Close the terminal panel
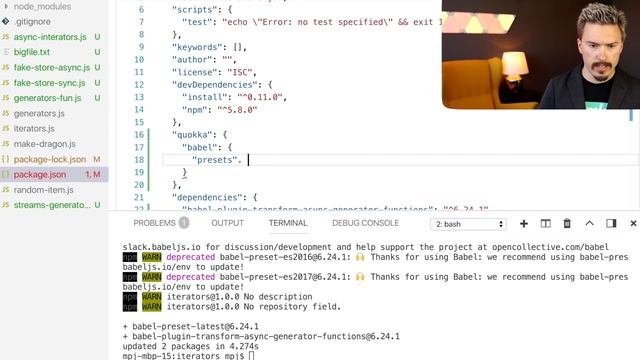Image resolution: width=640 pixels, height=360 pixels. 633,223
